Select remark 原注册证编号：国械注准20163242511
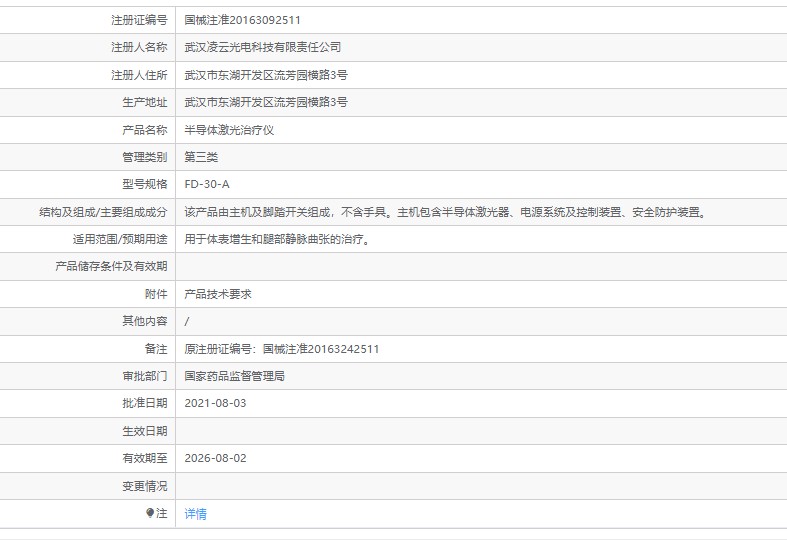This screenshot has height=540, width=787. (x=282, y=349)
